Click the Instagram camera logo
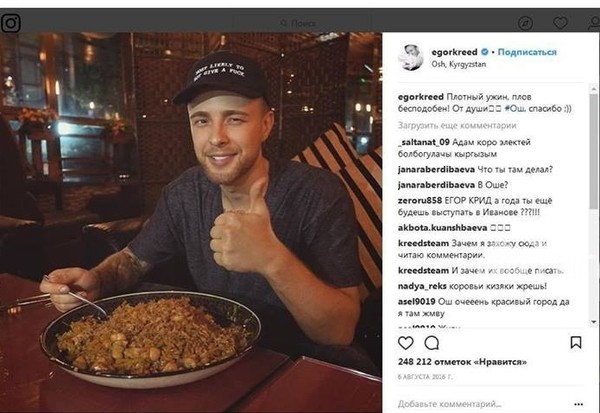 tap(11, 23)
